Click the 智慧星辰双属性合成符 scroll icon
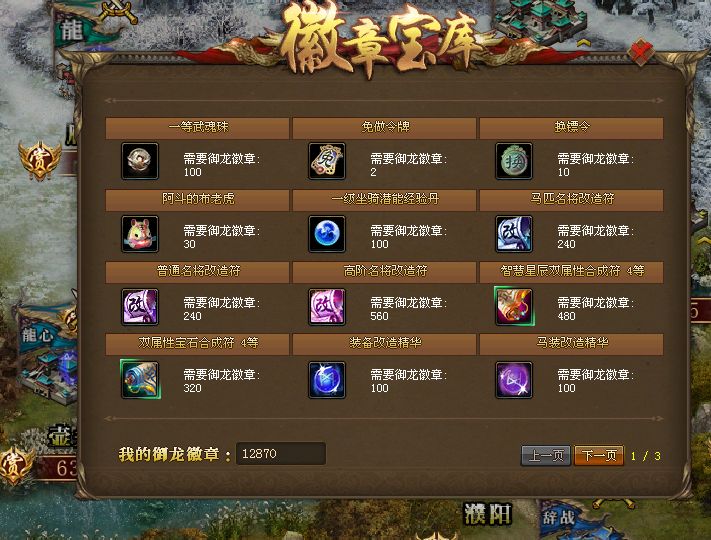The image size is (711, 540). coord(514,306)
